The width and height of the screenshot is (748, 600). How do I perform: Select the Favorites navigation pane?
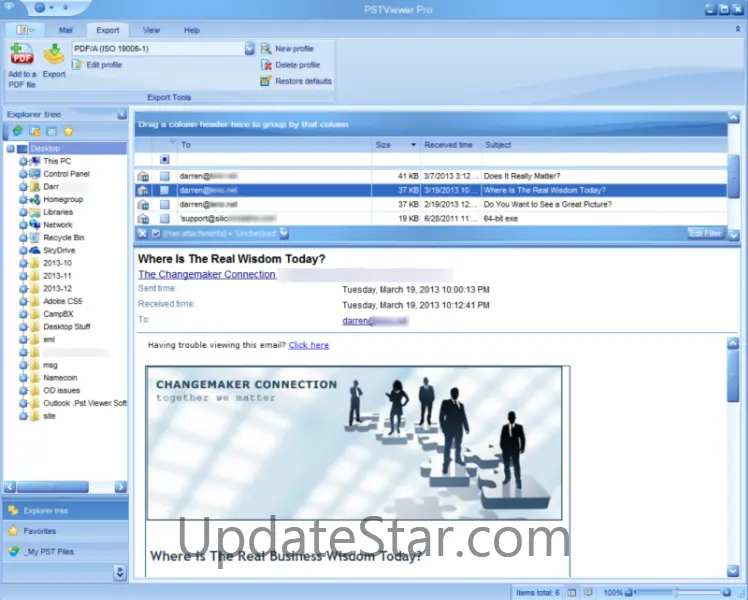click(65, 531)
